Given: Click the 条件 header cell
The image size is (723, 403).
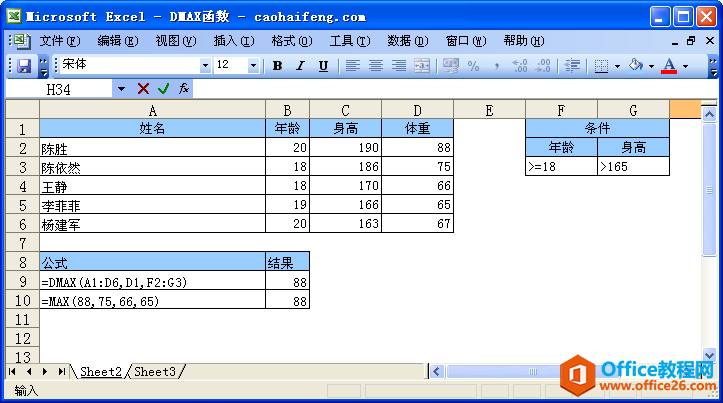Looking at the screenshot, I should click(597, 128).
